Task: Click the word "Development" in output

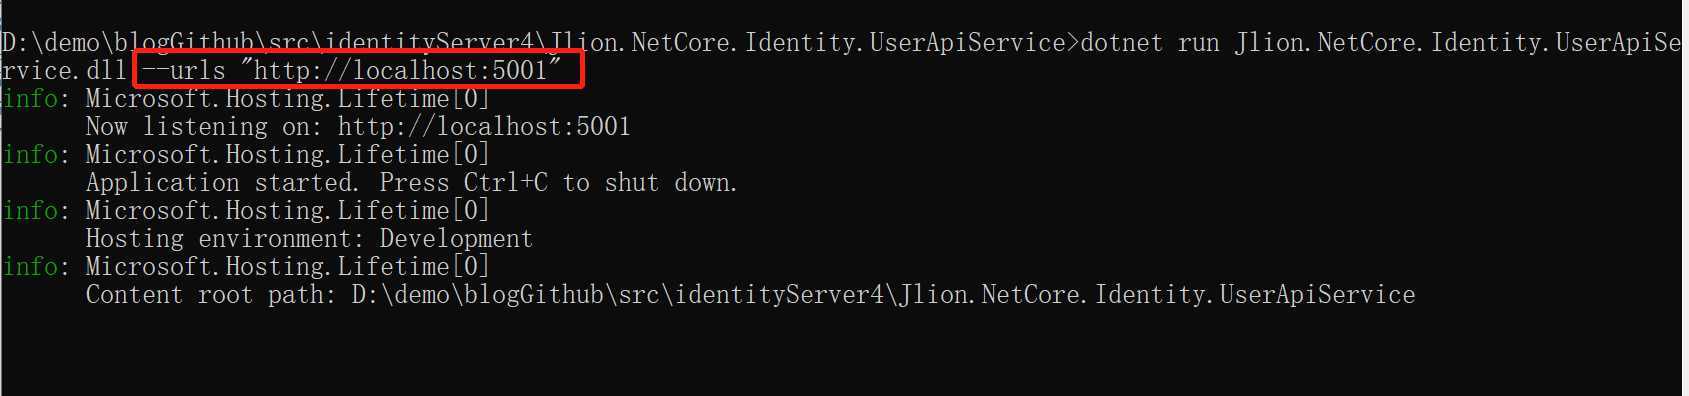Action: [456, 239]
